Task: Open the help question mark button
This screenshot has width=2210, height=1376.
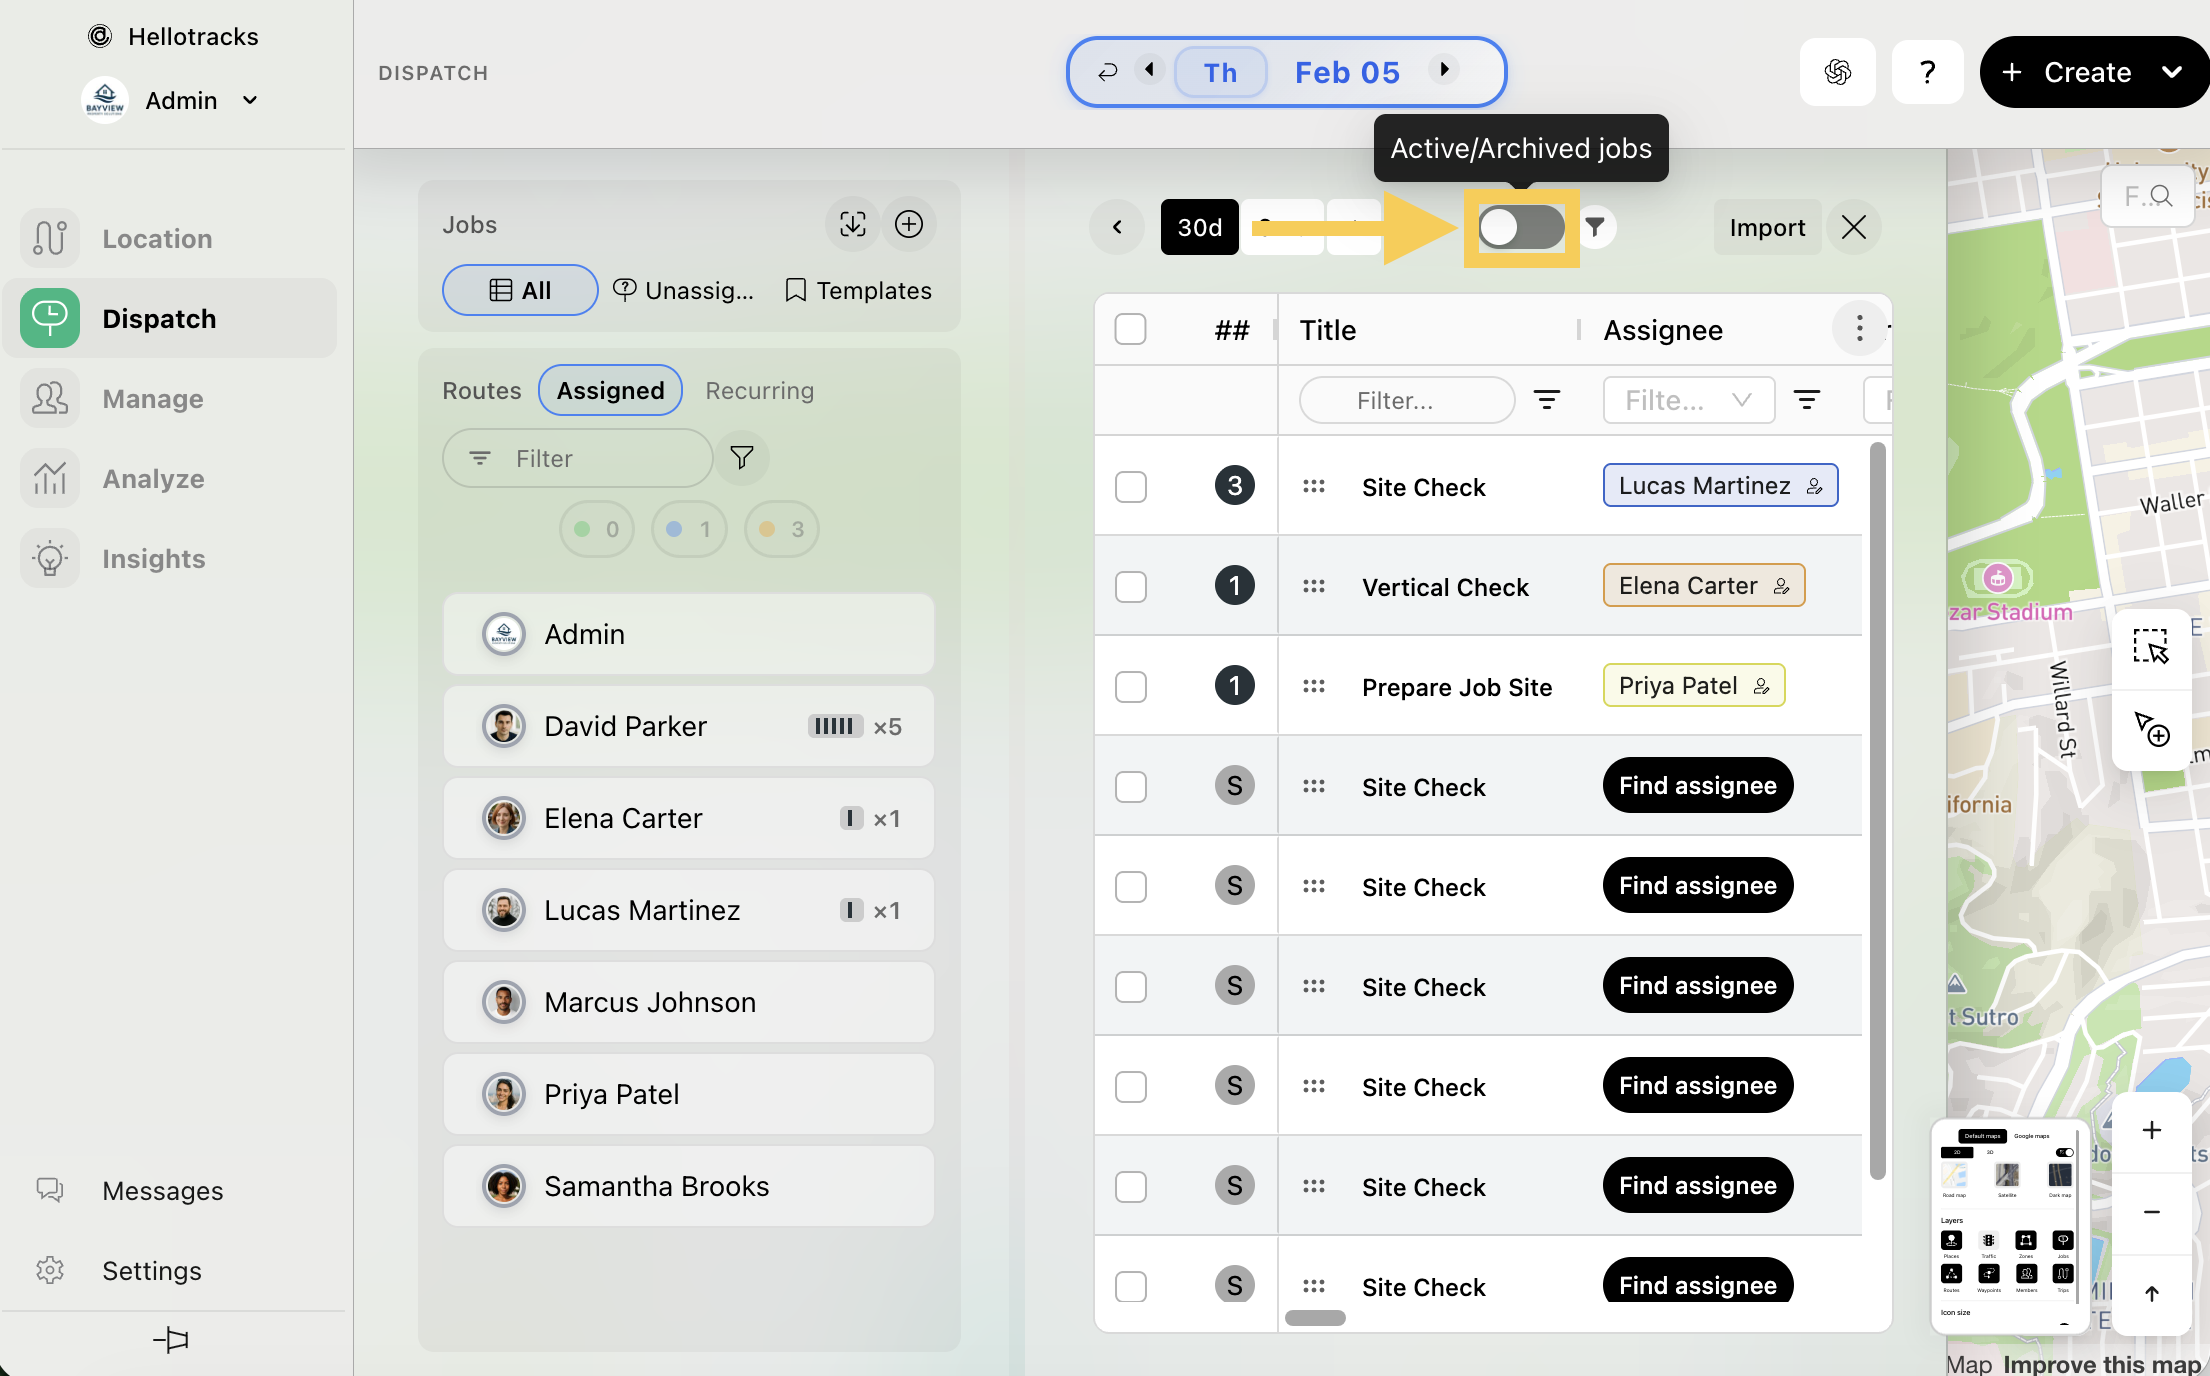Action: point(1927,72)
